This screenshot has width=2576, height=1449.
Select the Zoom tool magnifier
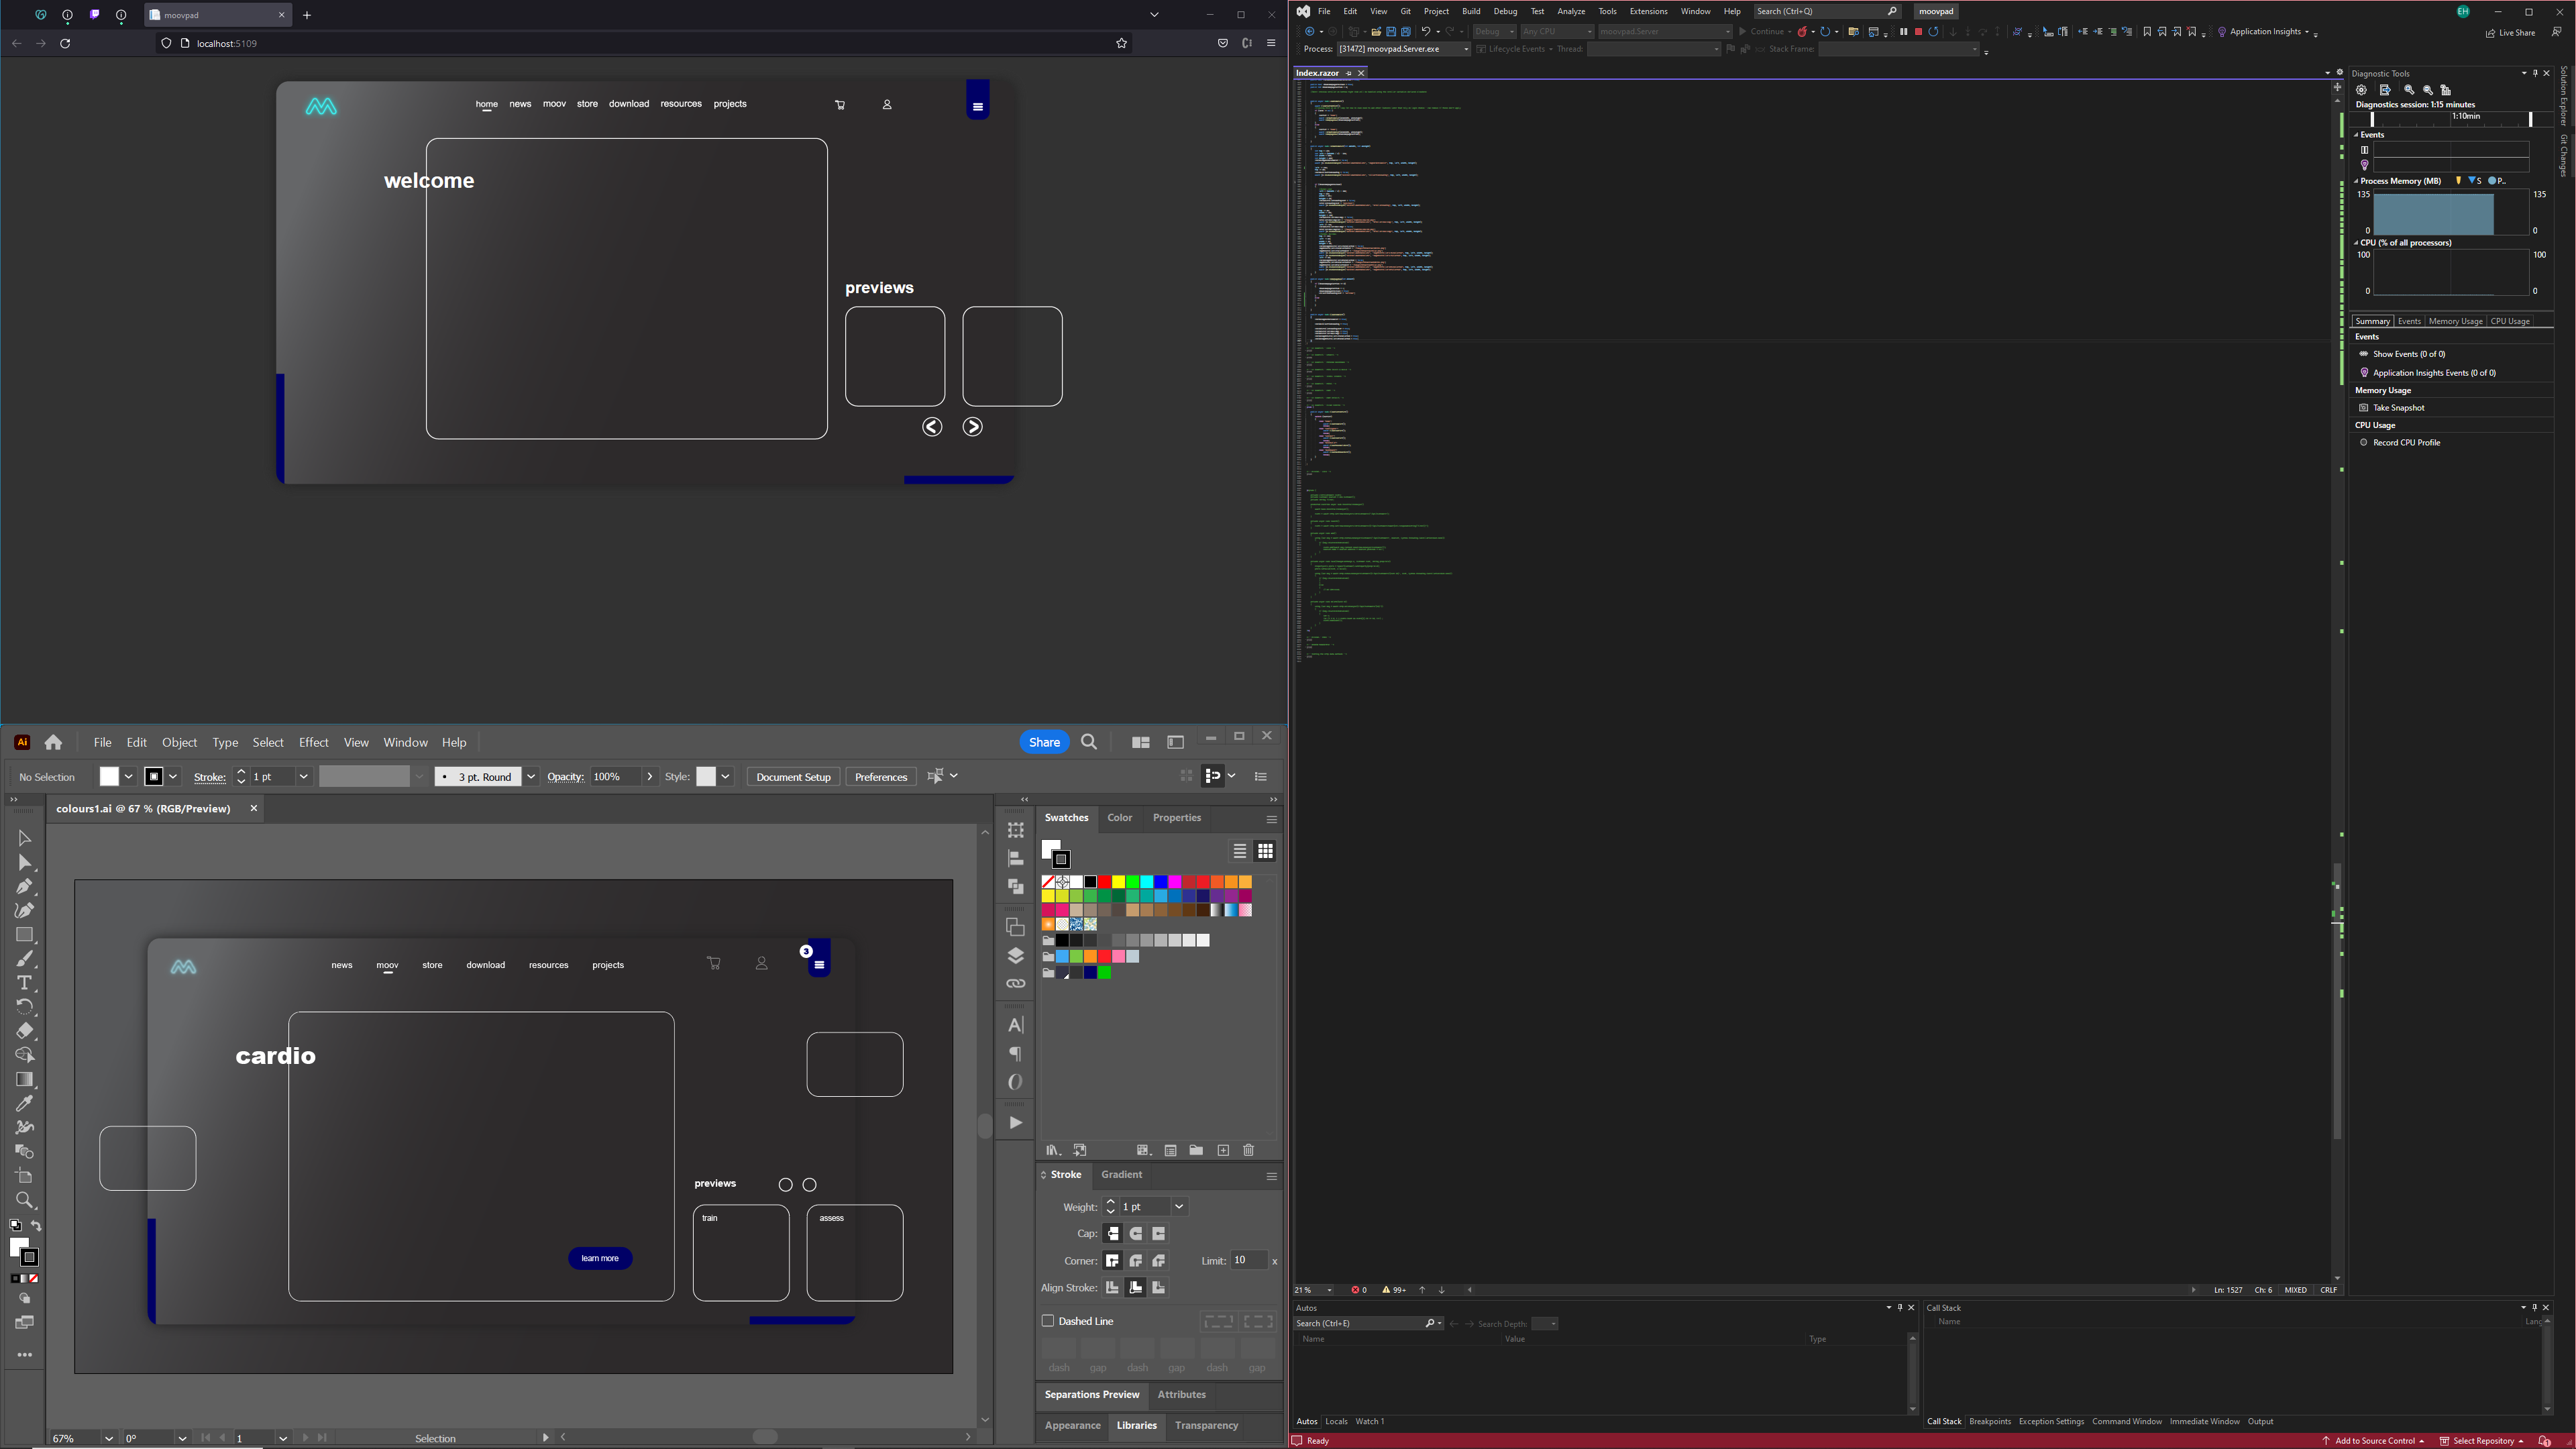tap(24, 1201)
